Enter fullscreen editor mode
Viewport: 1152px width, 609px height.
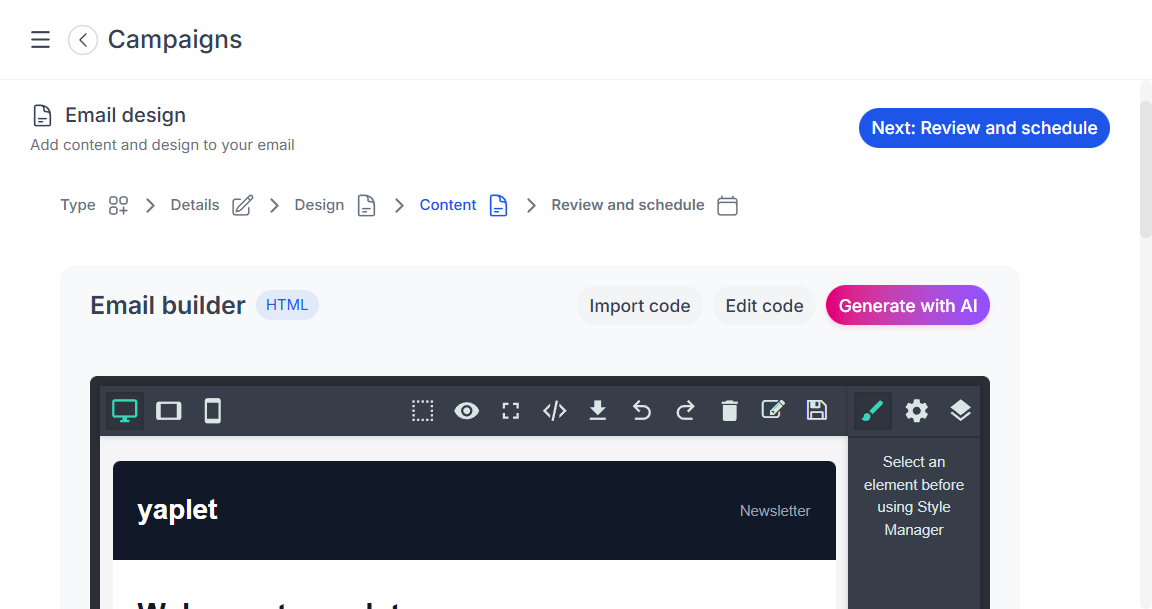pos(511,411)
